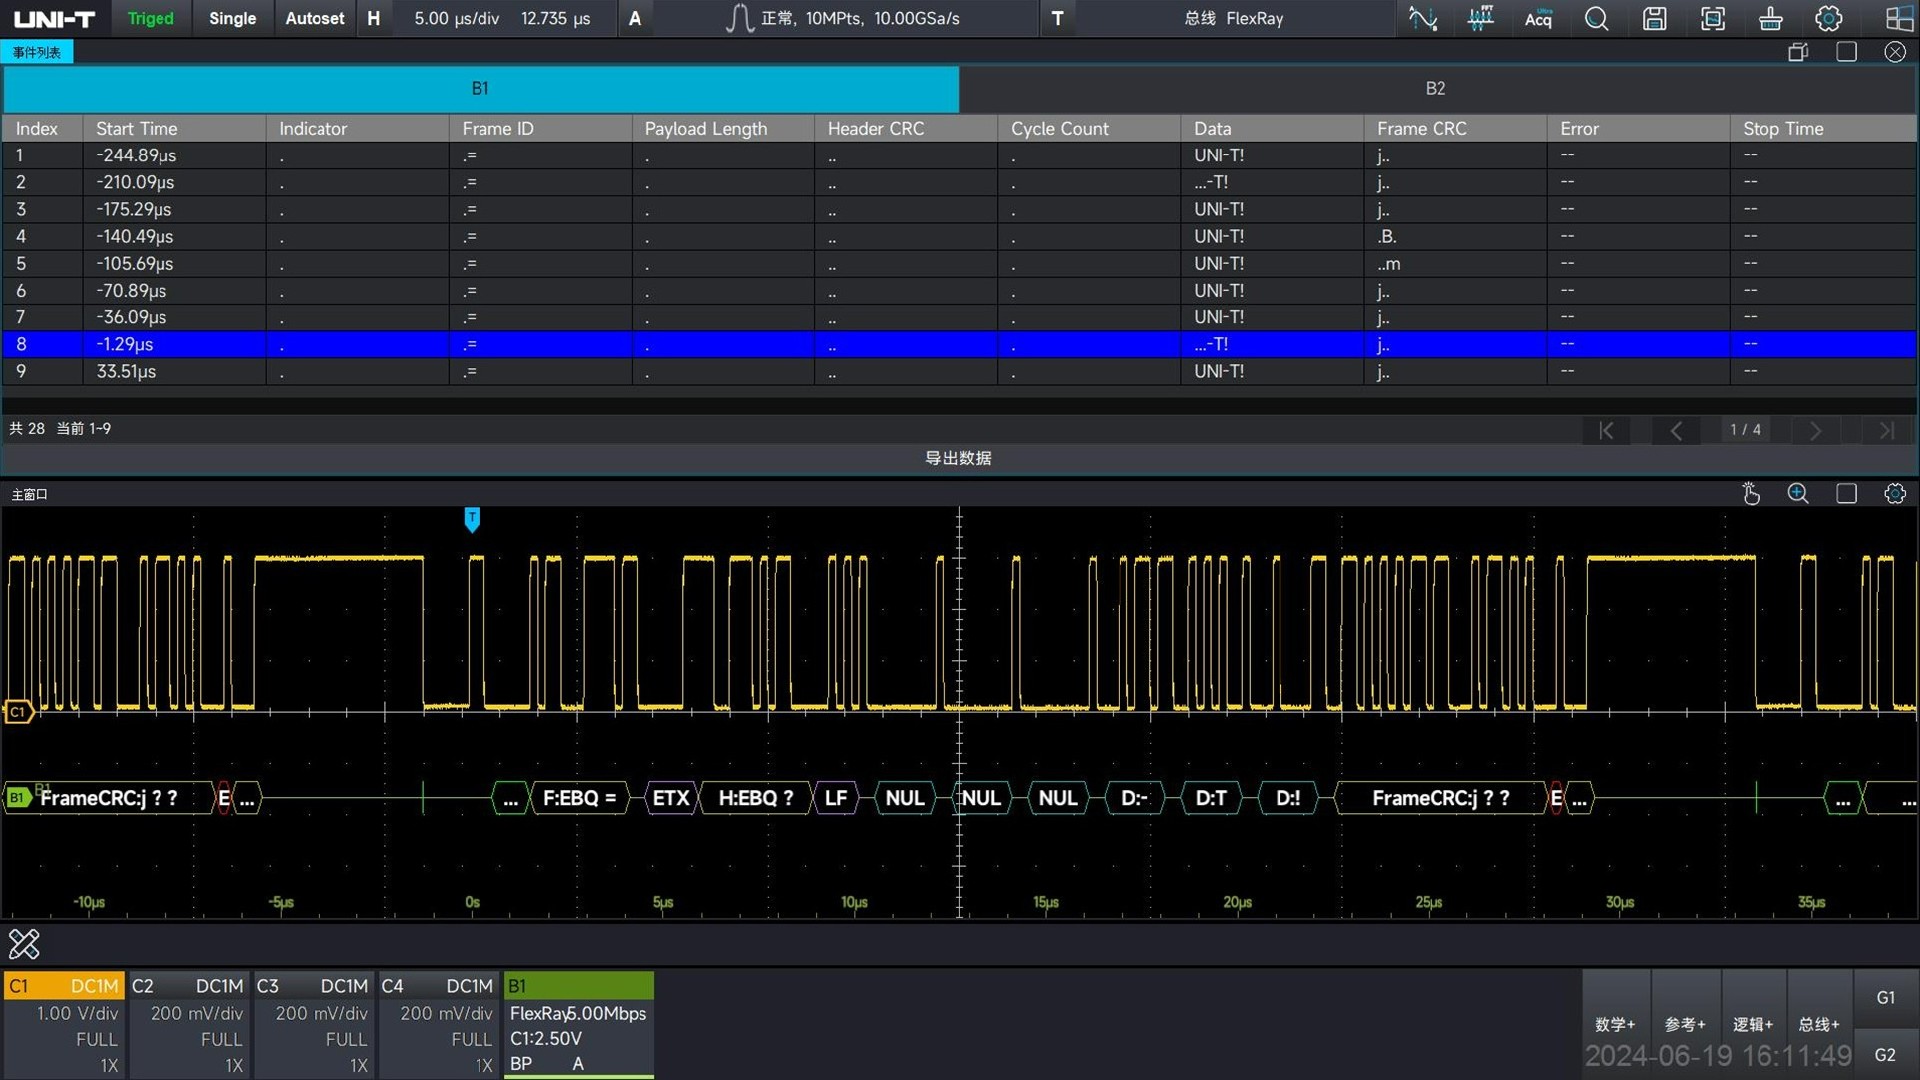Select the hand gesture tool in main window
Screen dimensions: 1920x1080
click(x=1750, y=494)
